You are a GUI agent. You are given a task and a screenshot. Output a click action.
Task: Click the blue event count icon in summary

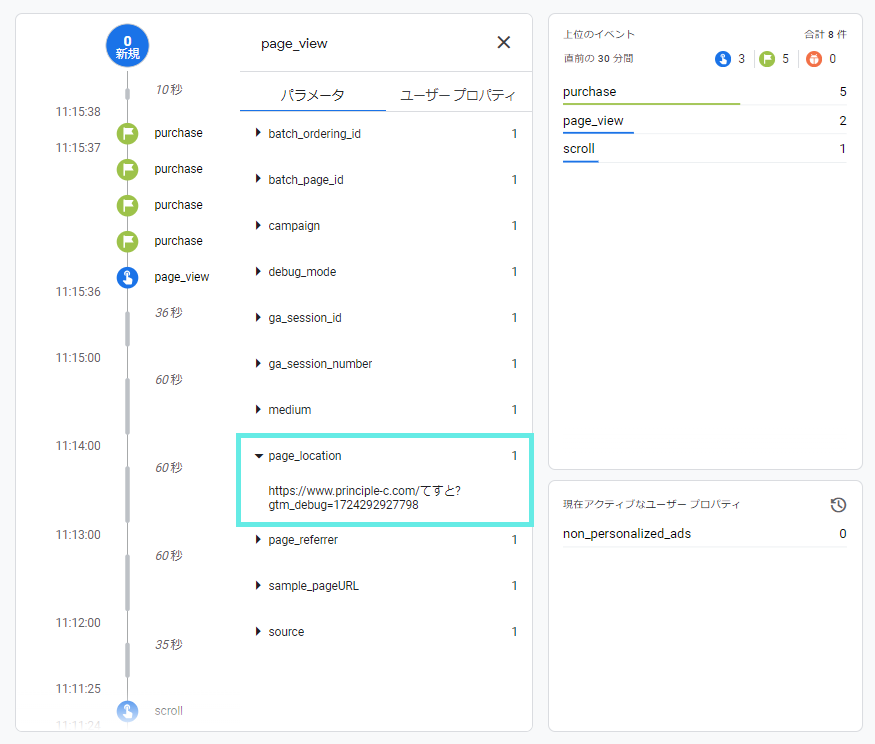(x=723, y=59)
